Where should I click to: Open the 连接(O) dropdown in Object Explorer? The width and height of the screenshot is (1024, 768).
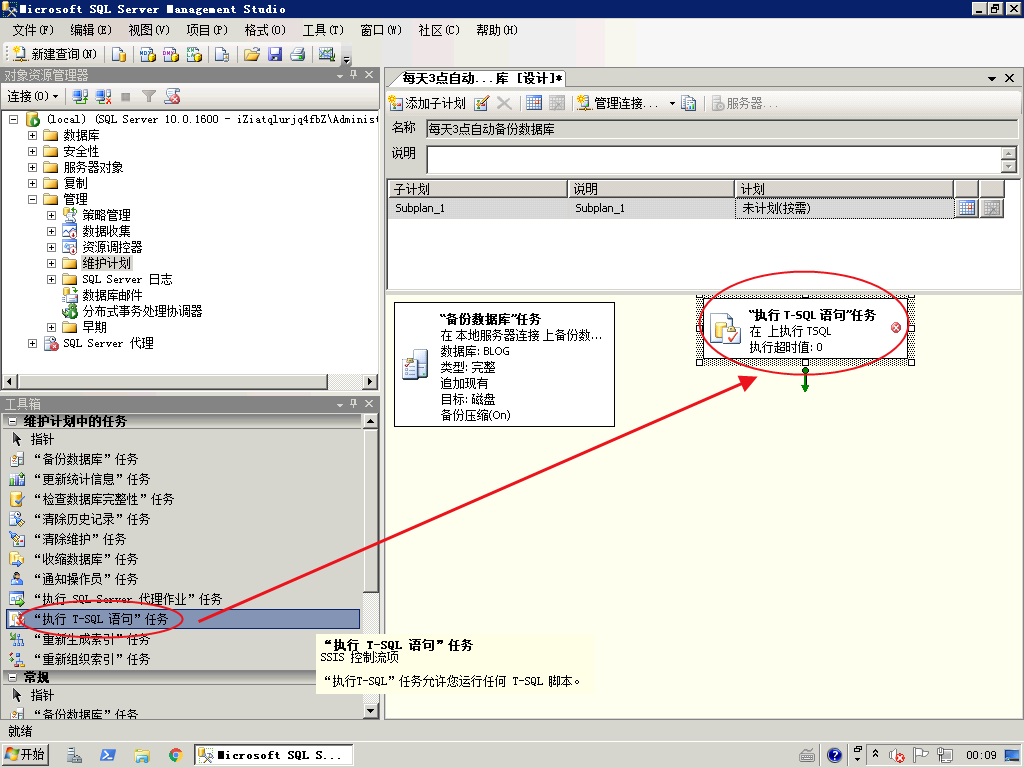tap(33, 97)
